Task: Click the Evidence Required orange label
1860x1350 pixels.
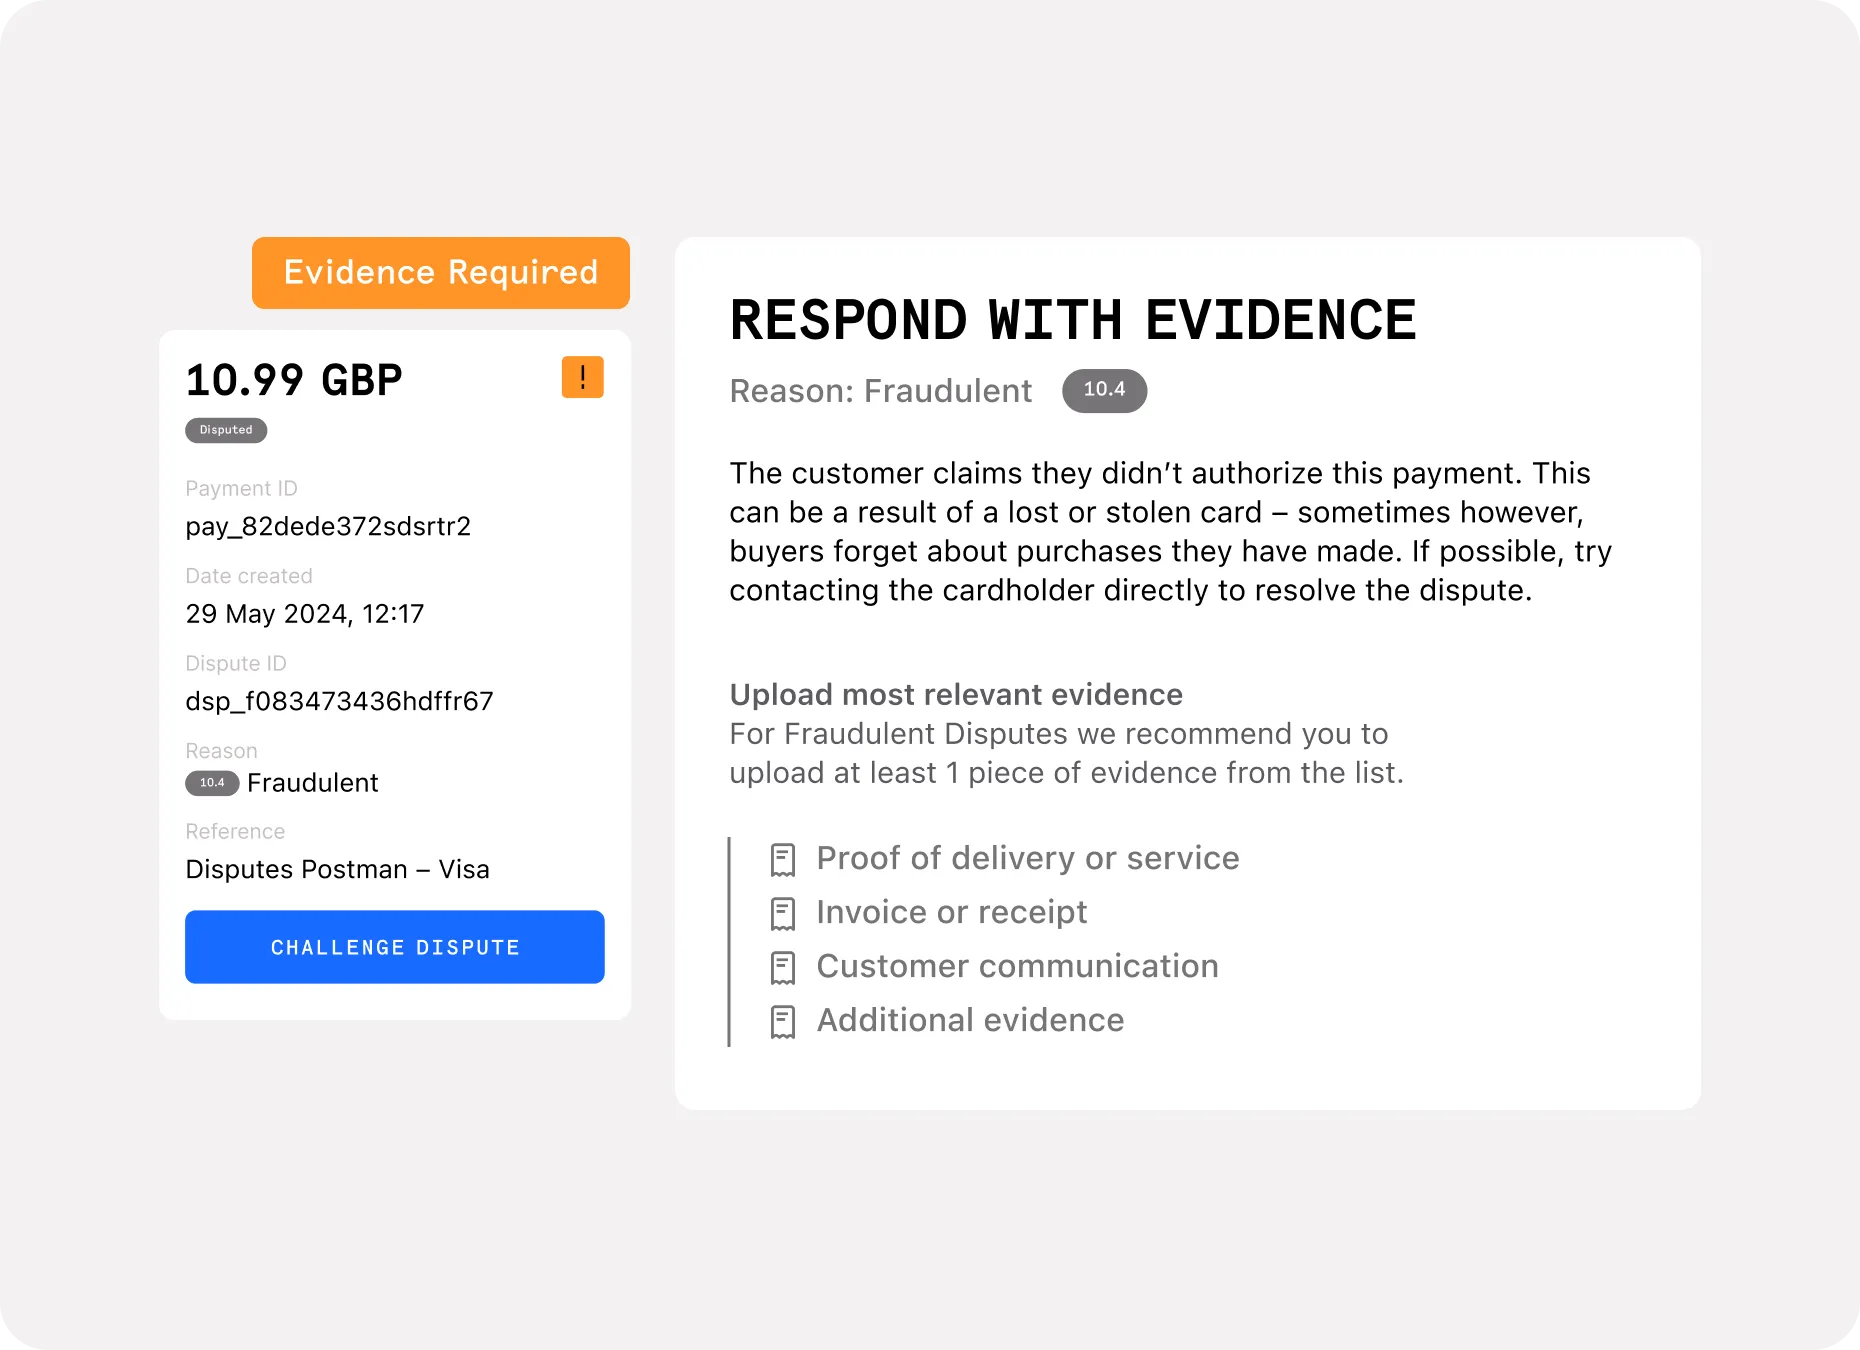Action: pyautogui.click(x=441, y=273)
